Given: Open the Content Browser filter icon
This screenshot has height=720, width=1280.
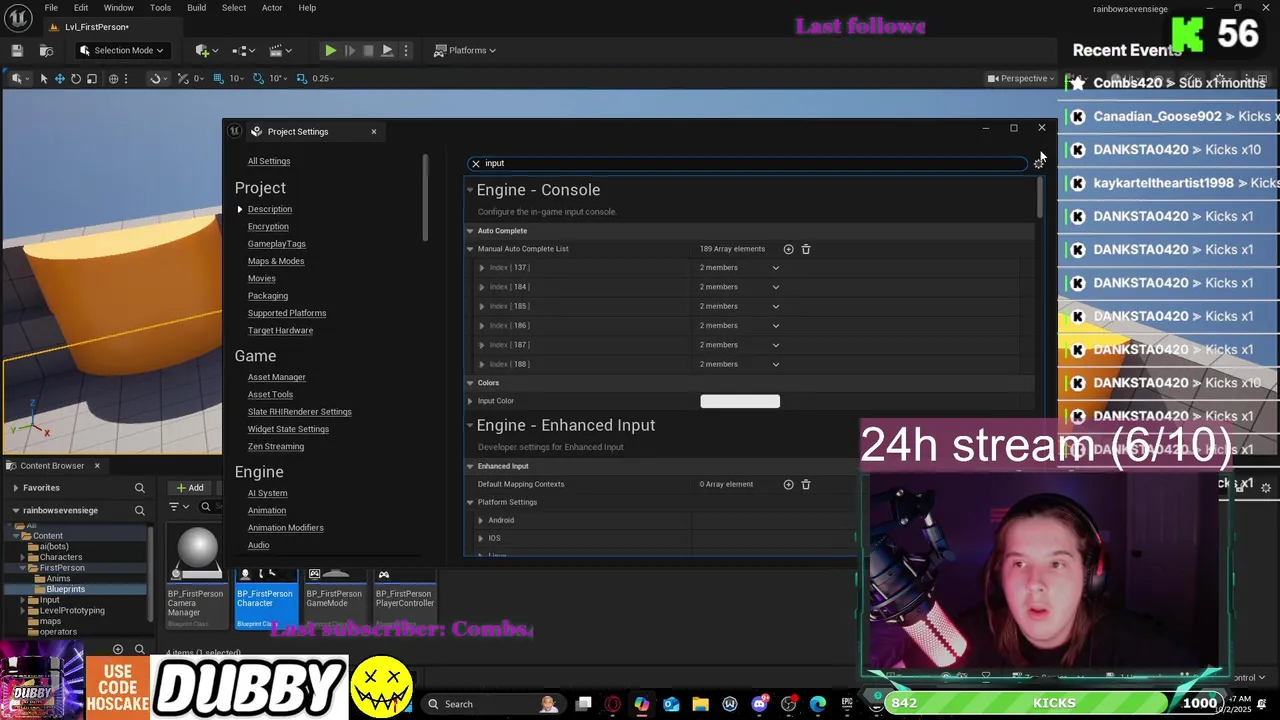Looking at the screenshot, I should [x=177, y=507].
